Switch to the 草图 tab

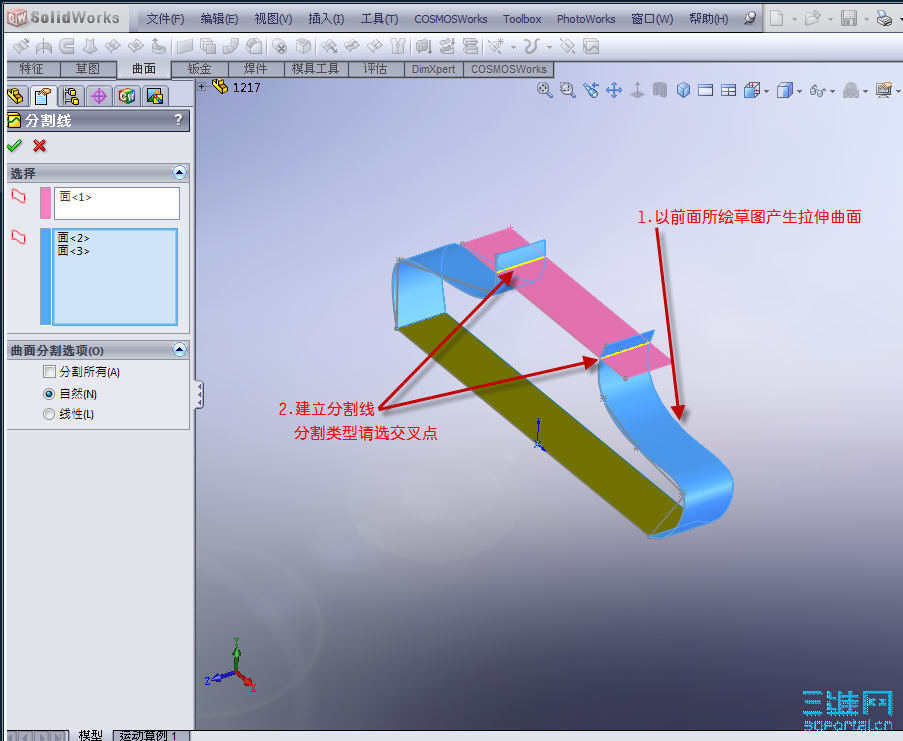click(x=88, y=69)
